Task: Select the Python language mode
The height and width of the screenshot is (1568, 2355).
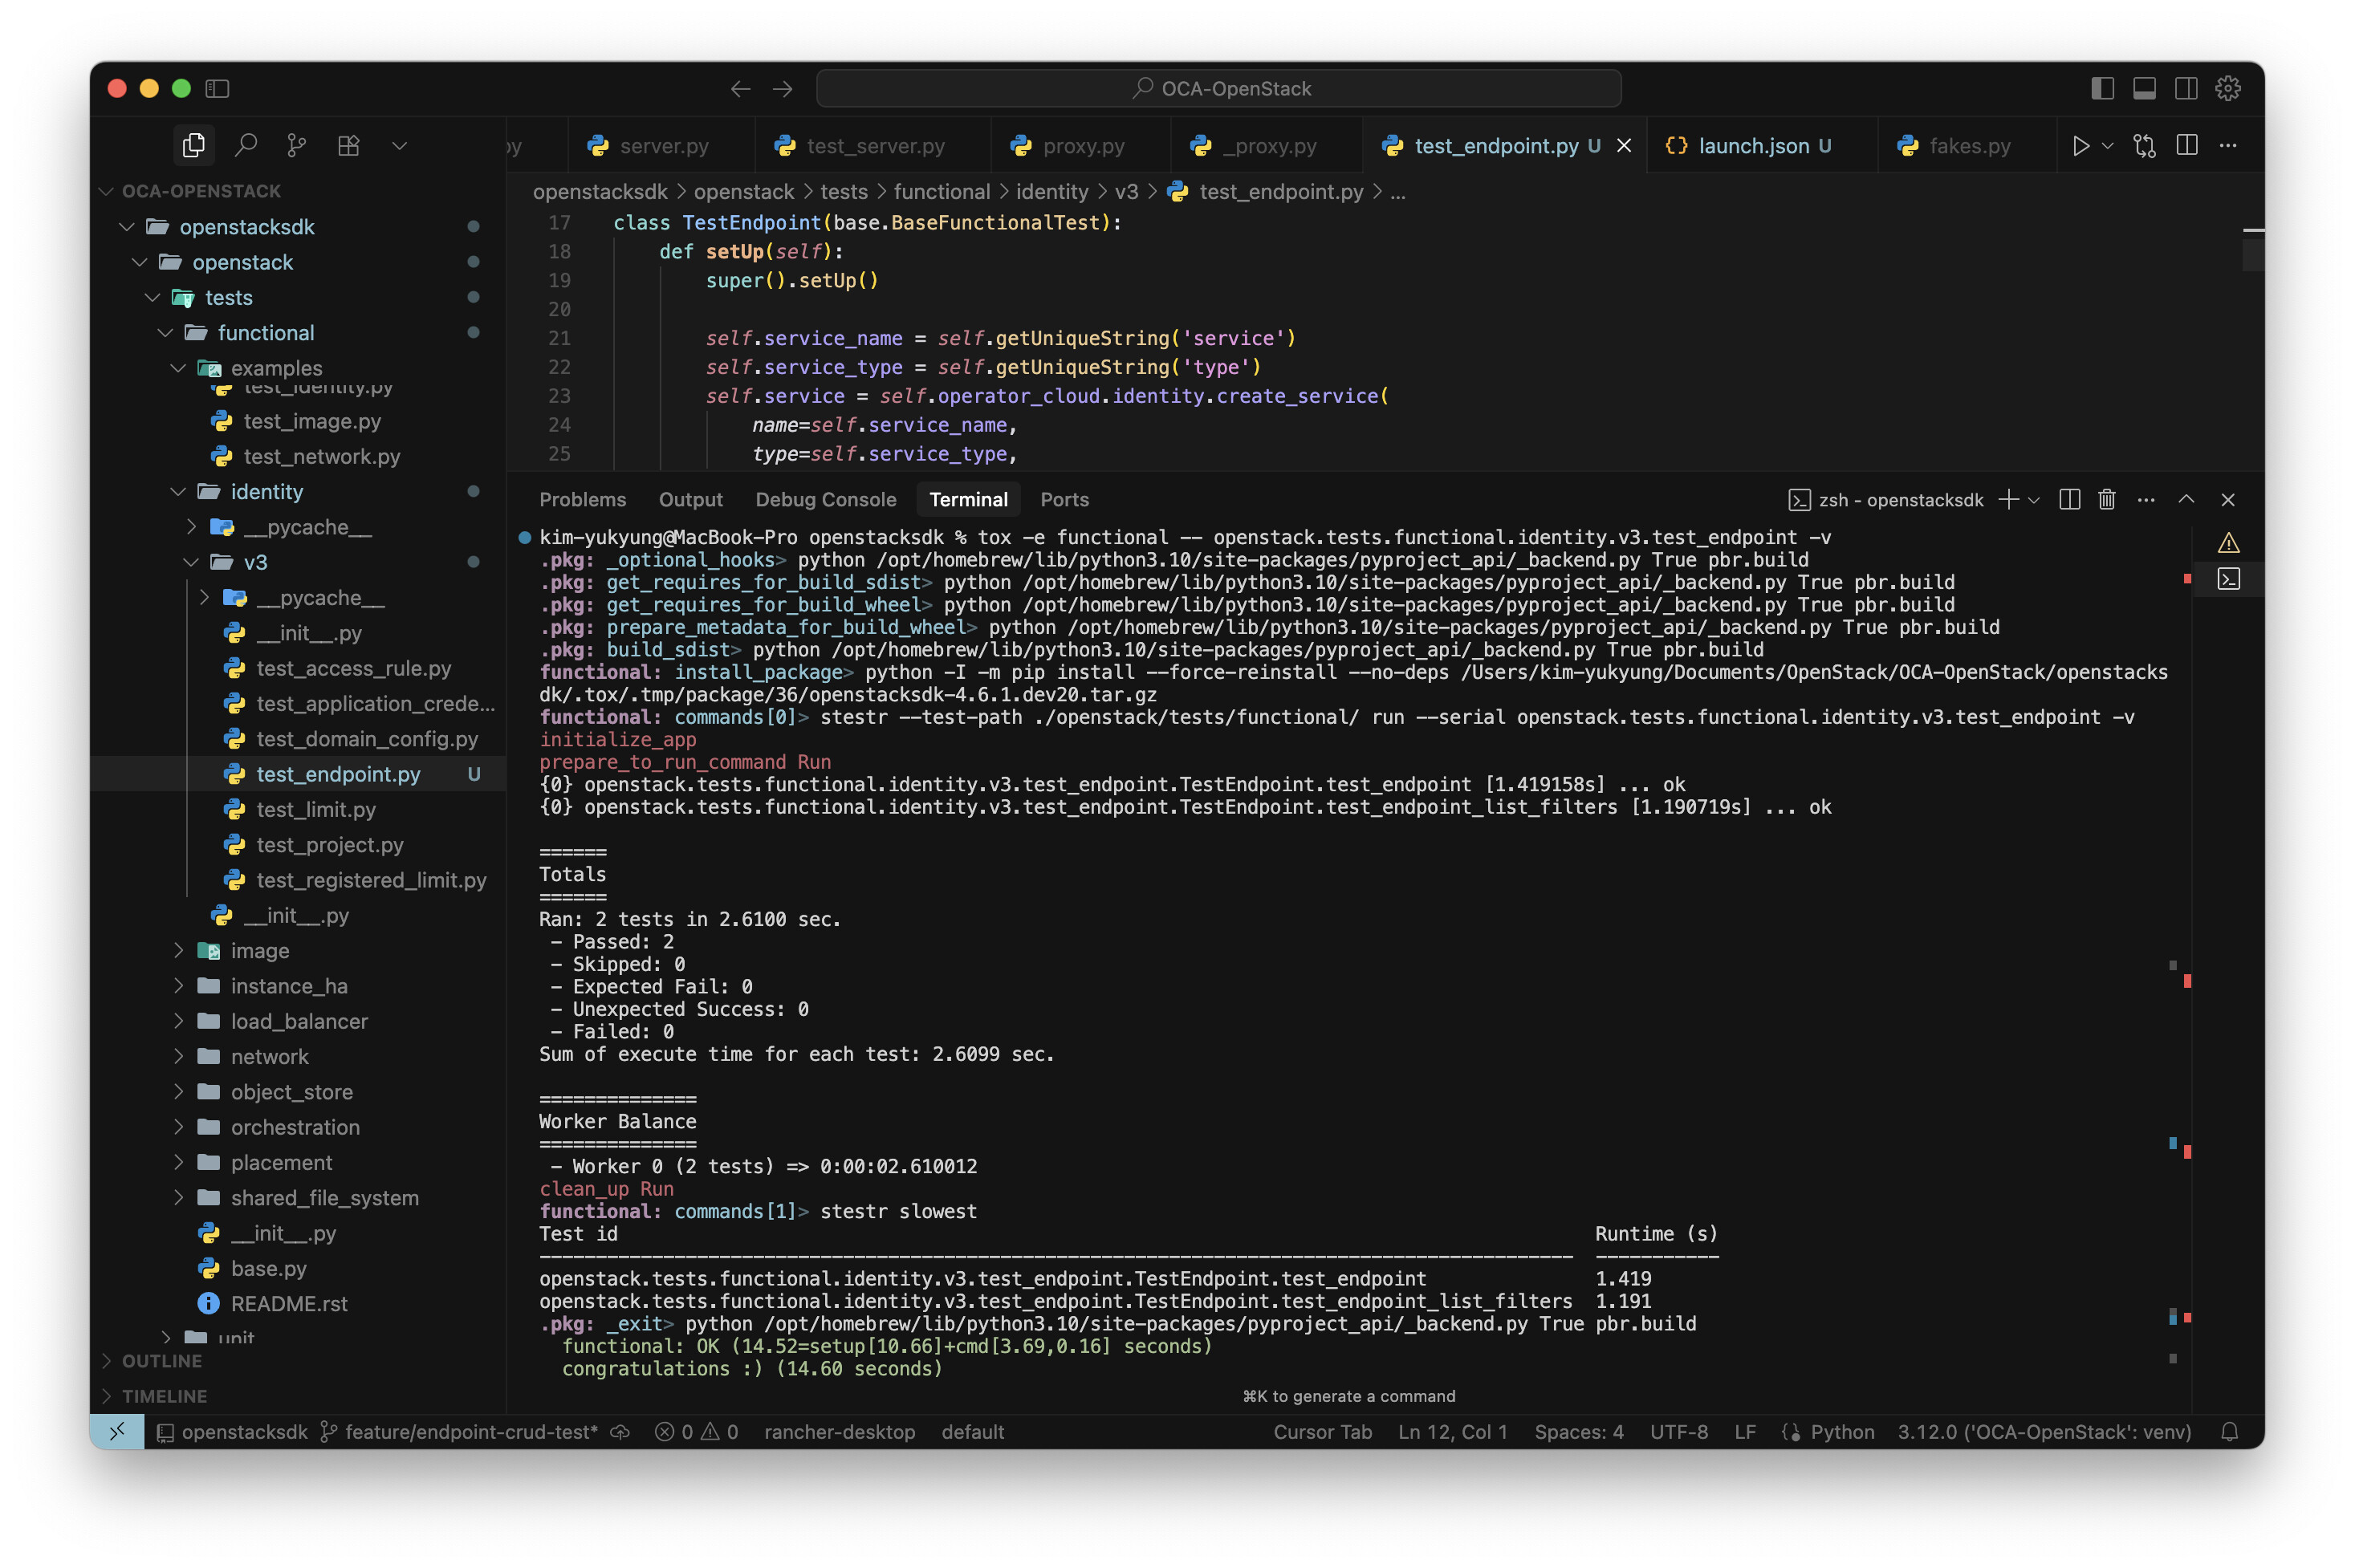Action: click(1842, 1431)
